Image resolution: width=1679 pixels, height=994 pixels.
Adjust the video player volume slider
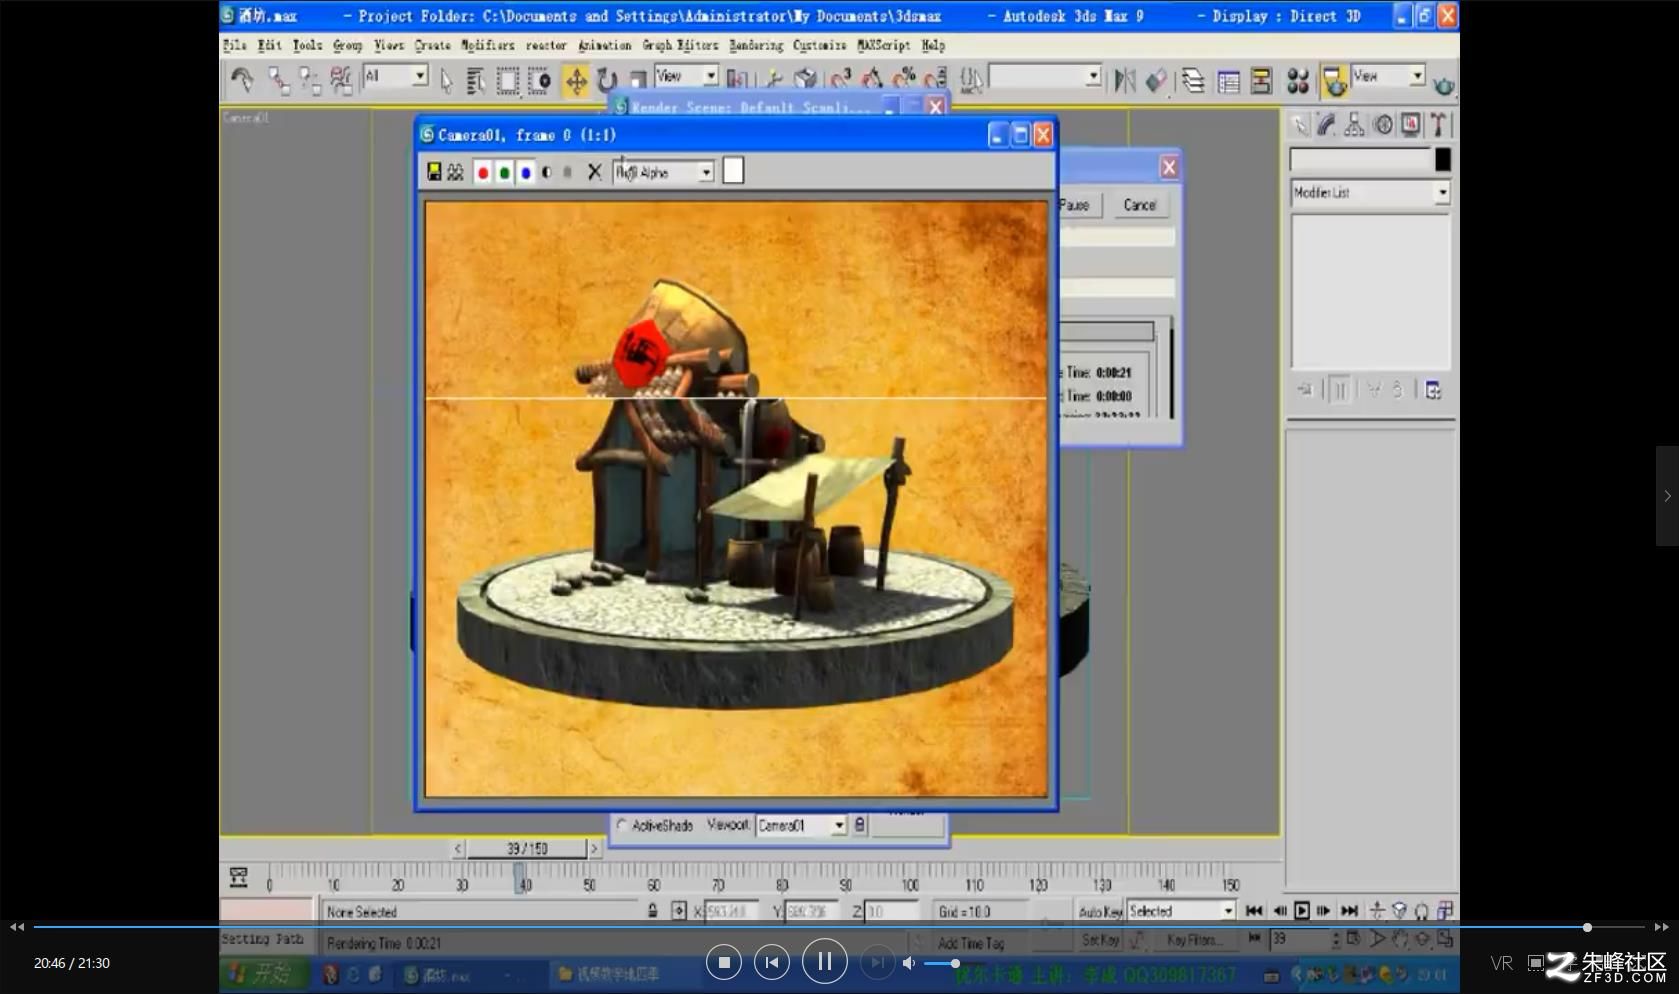[x=941, y=963]
